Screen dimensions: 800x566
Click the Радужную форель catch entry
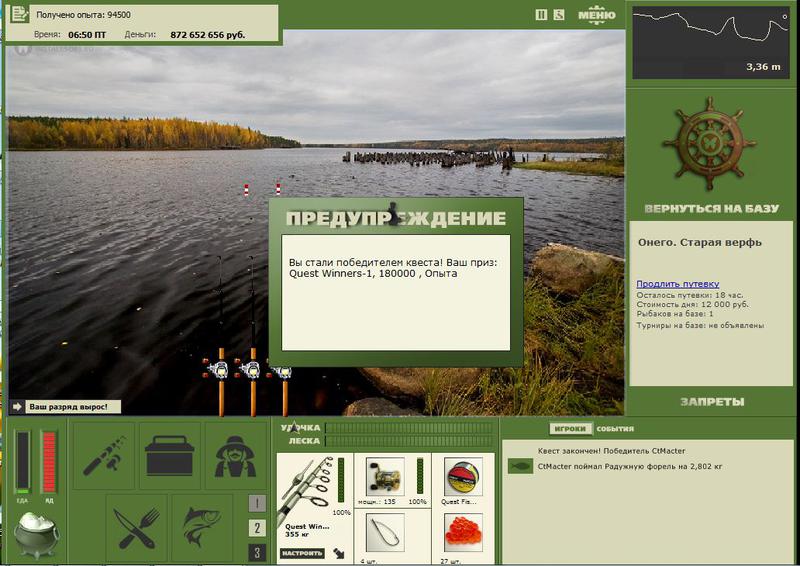630,466
